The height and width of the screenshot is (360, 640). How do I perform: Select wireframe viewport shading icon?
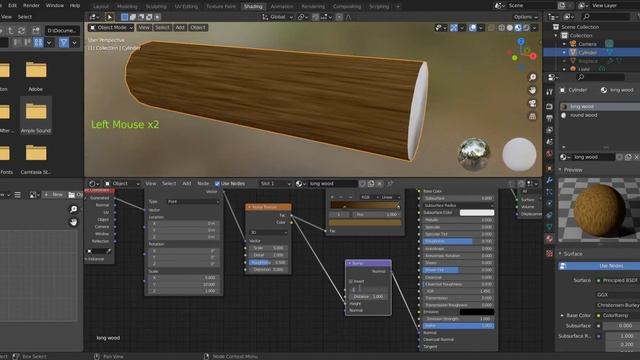[502, 28]
